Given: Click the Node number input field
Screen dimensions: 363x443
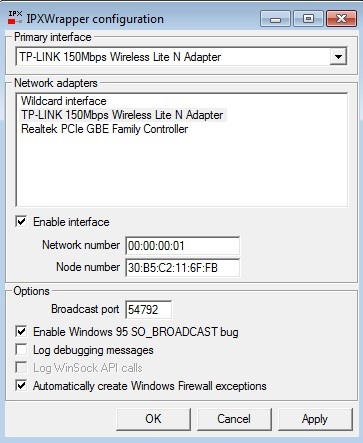Looking at the screenshot, I should point(182,268).
